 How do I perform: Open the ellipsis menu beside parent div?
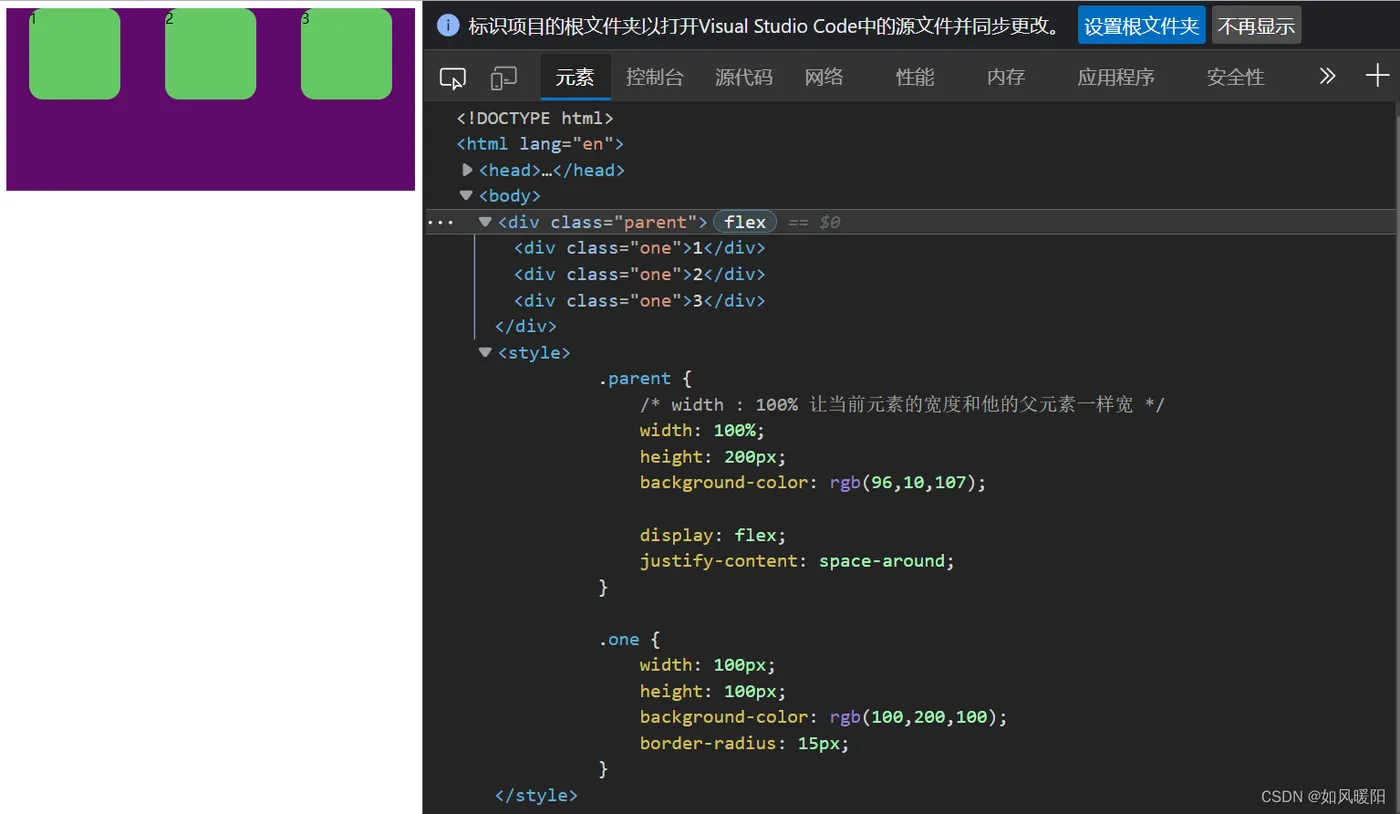pos(441,222)
